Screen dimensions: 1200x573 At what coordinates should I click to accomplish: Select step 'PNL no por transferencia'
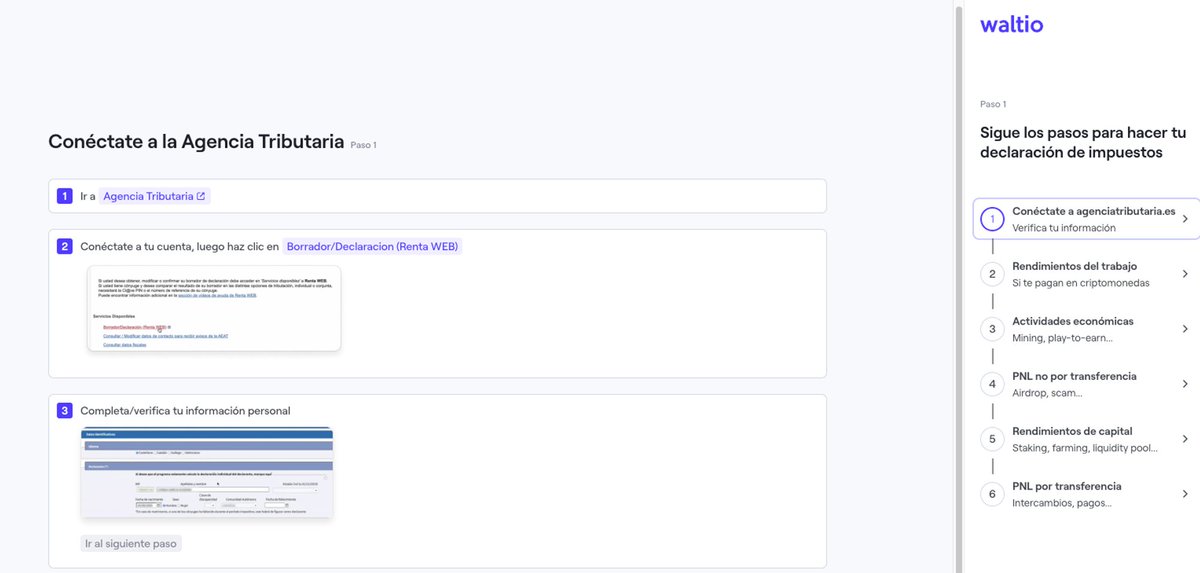click(x=1086, y=384)
